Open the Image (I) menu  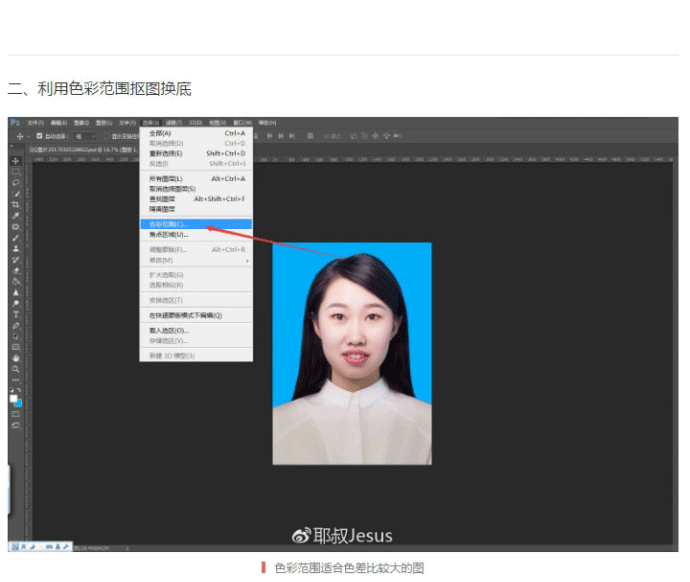pyautogui.click(x=81, y=123)
